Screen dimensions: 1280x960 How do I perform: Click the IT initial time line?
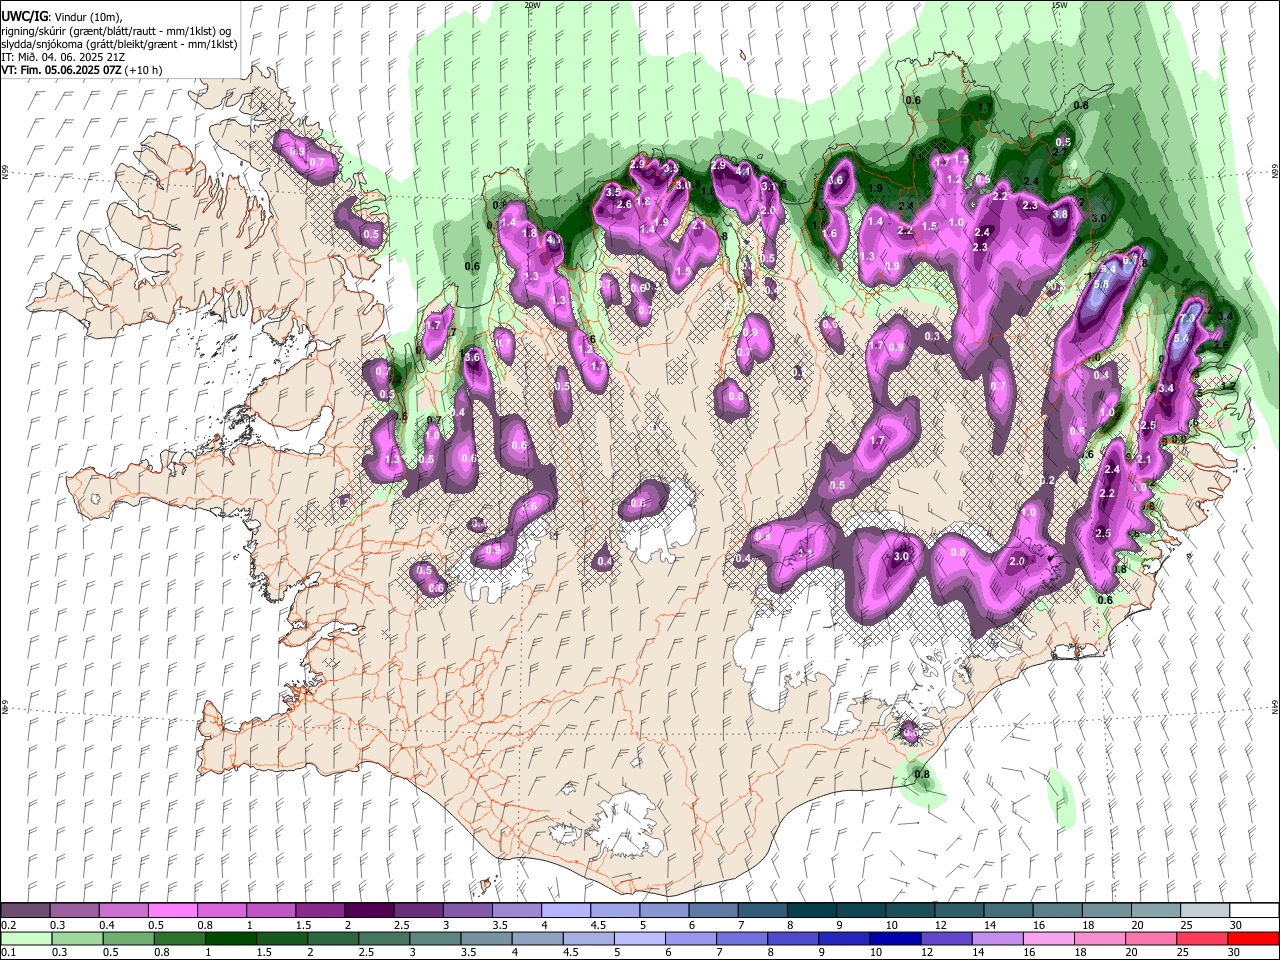63,57
